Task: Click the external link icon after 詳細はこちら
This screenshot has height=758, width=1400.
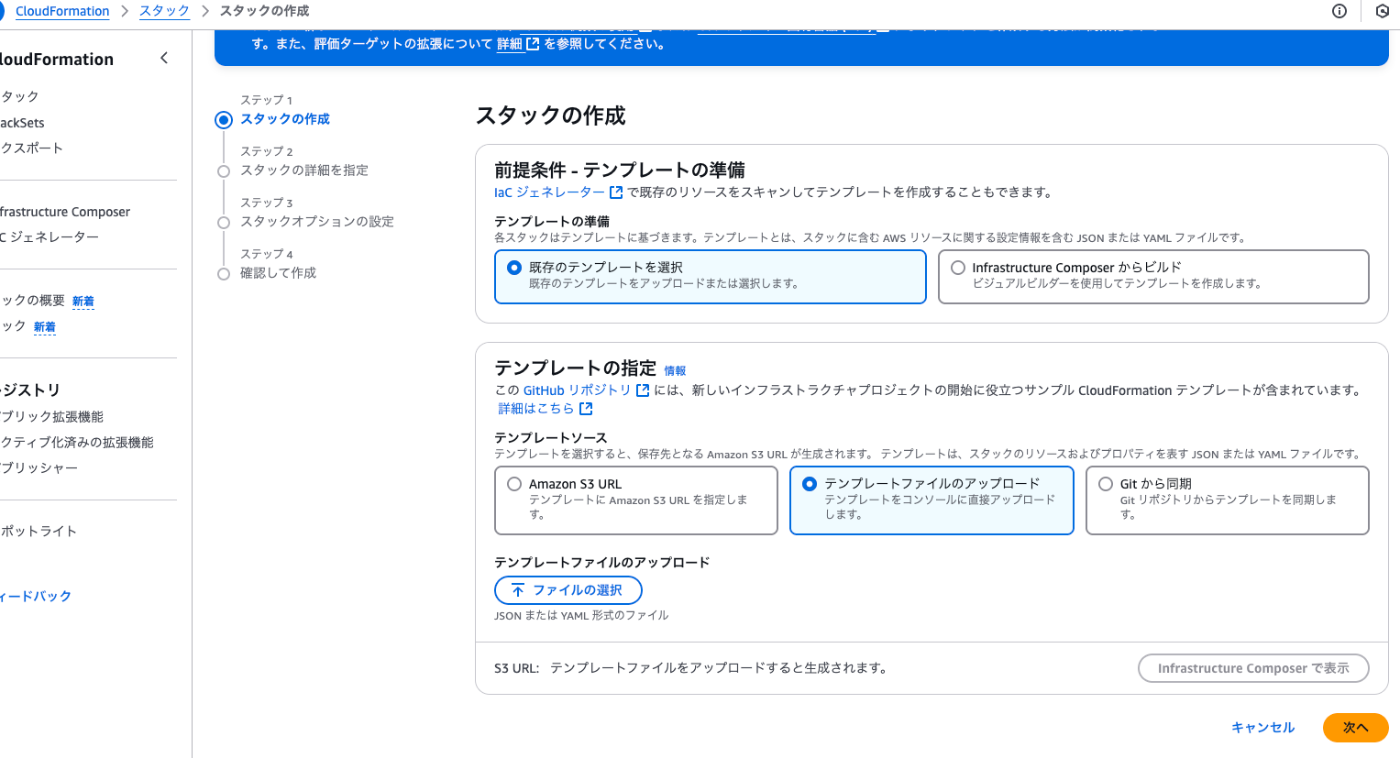Action: tap(586, 409)
